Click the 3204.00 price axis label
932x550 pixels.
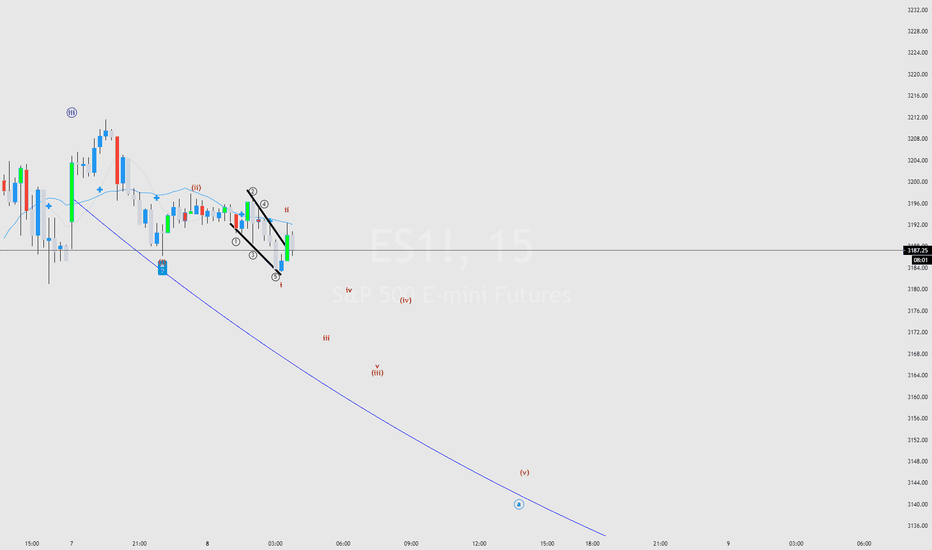[918, 161]
